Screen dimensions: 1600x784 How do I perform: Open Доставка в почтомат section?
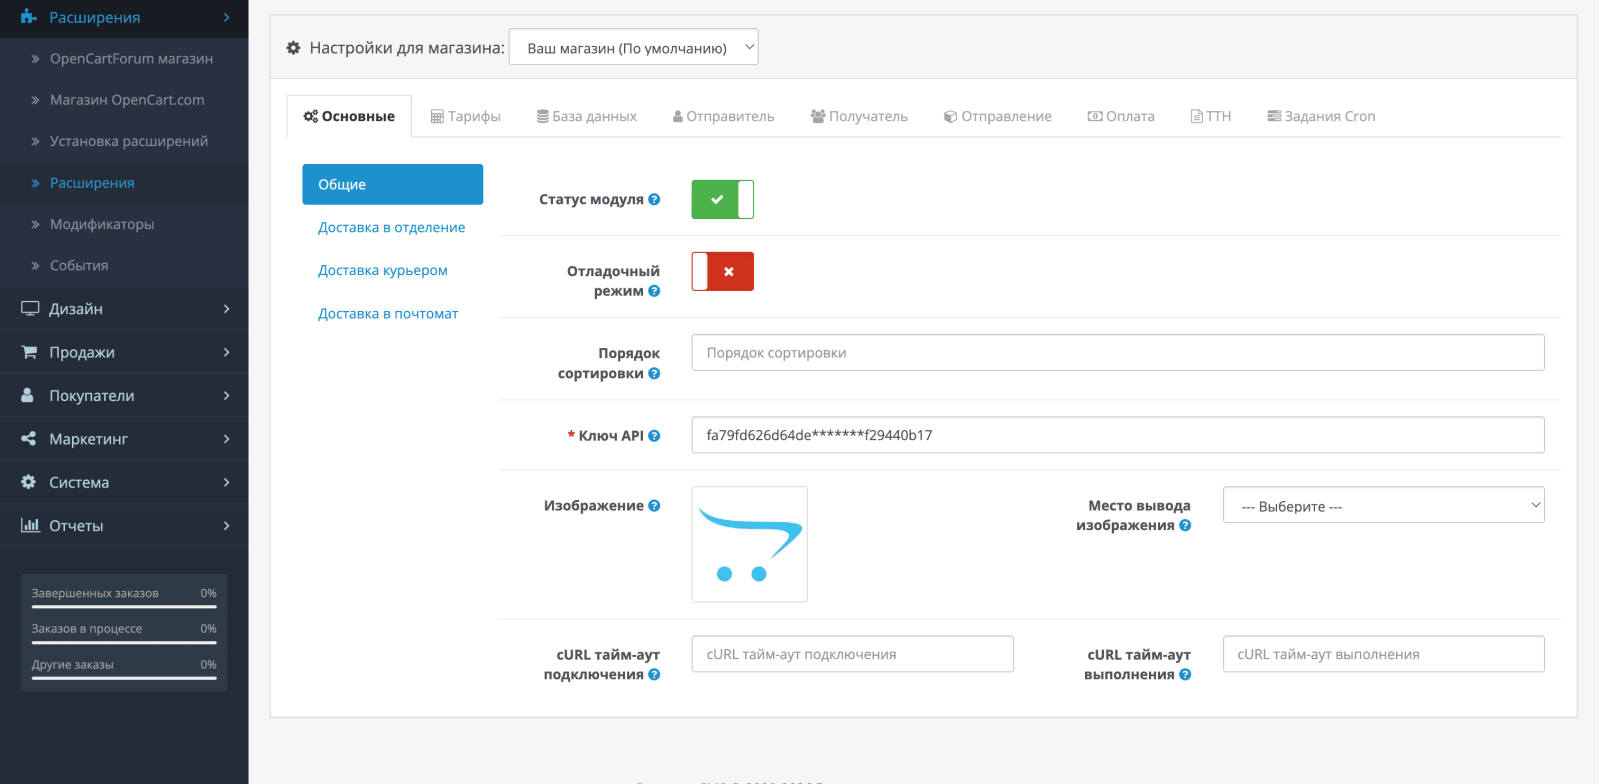(x=388, y=313)
